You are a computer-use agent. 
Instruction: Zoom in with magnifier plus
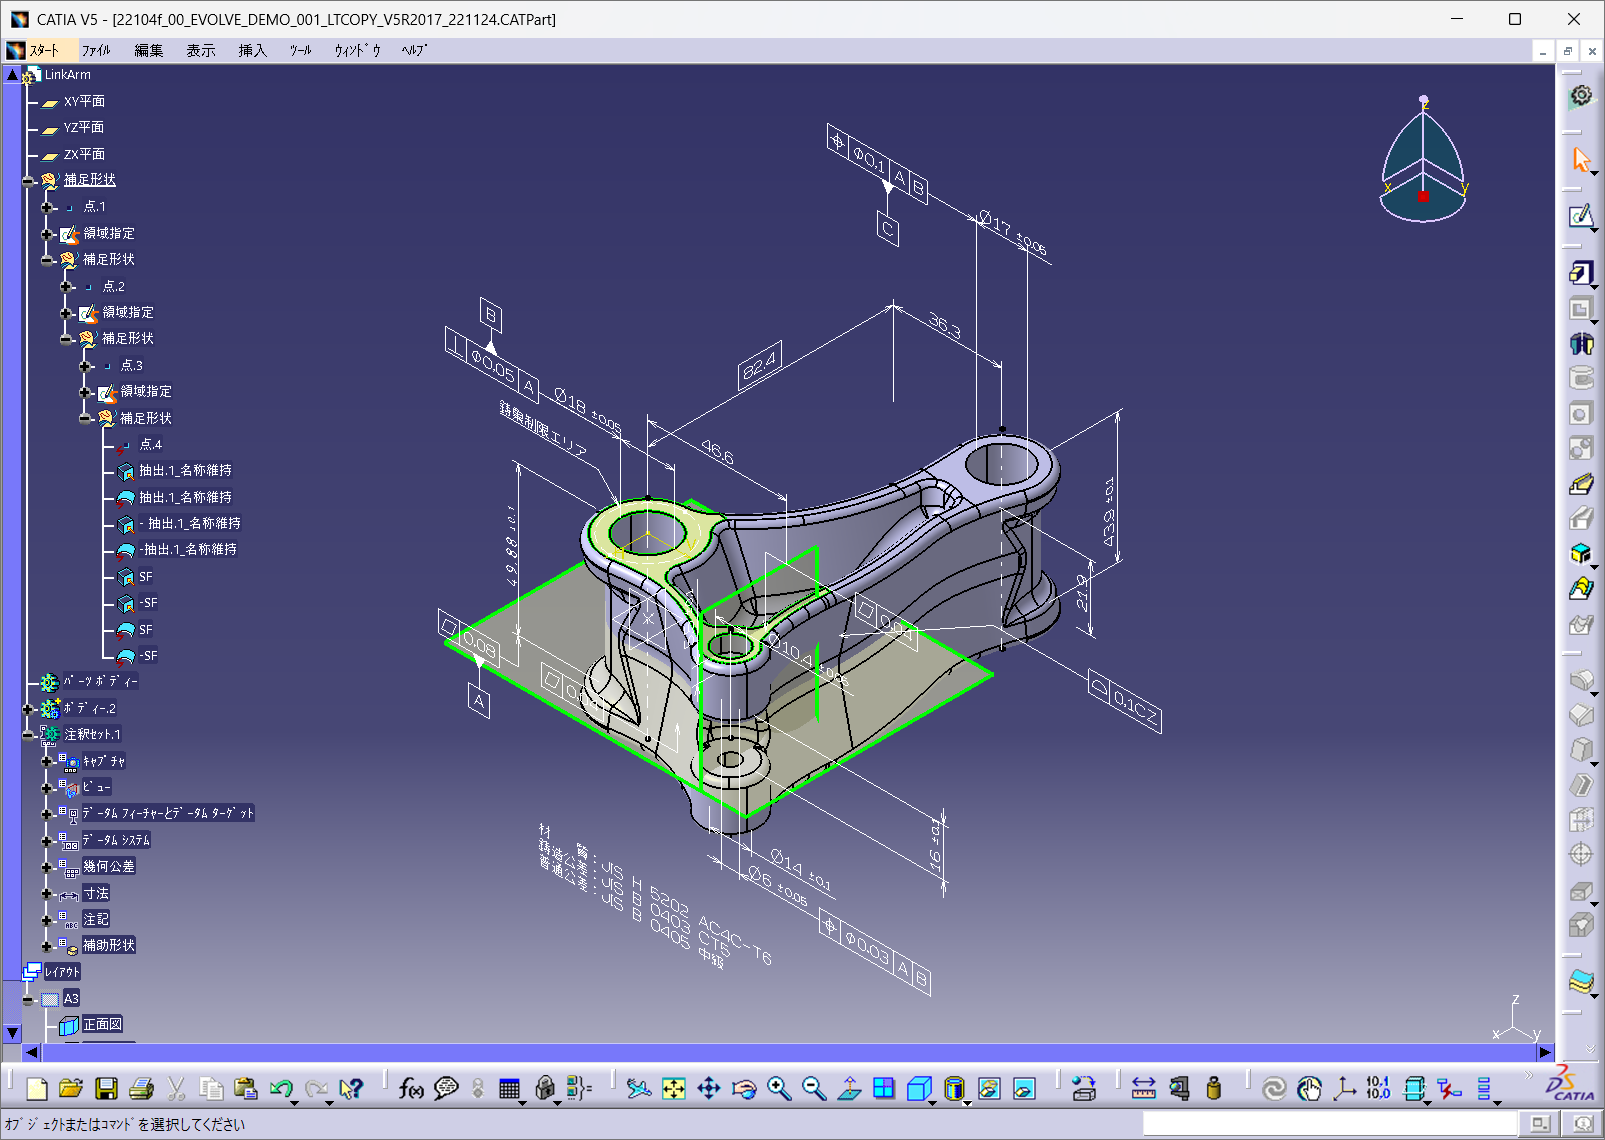click(x=779, y=1088)
